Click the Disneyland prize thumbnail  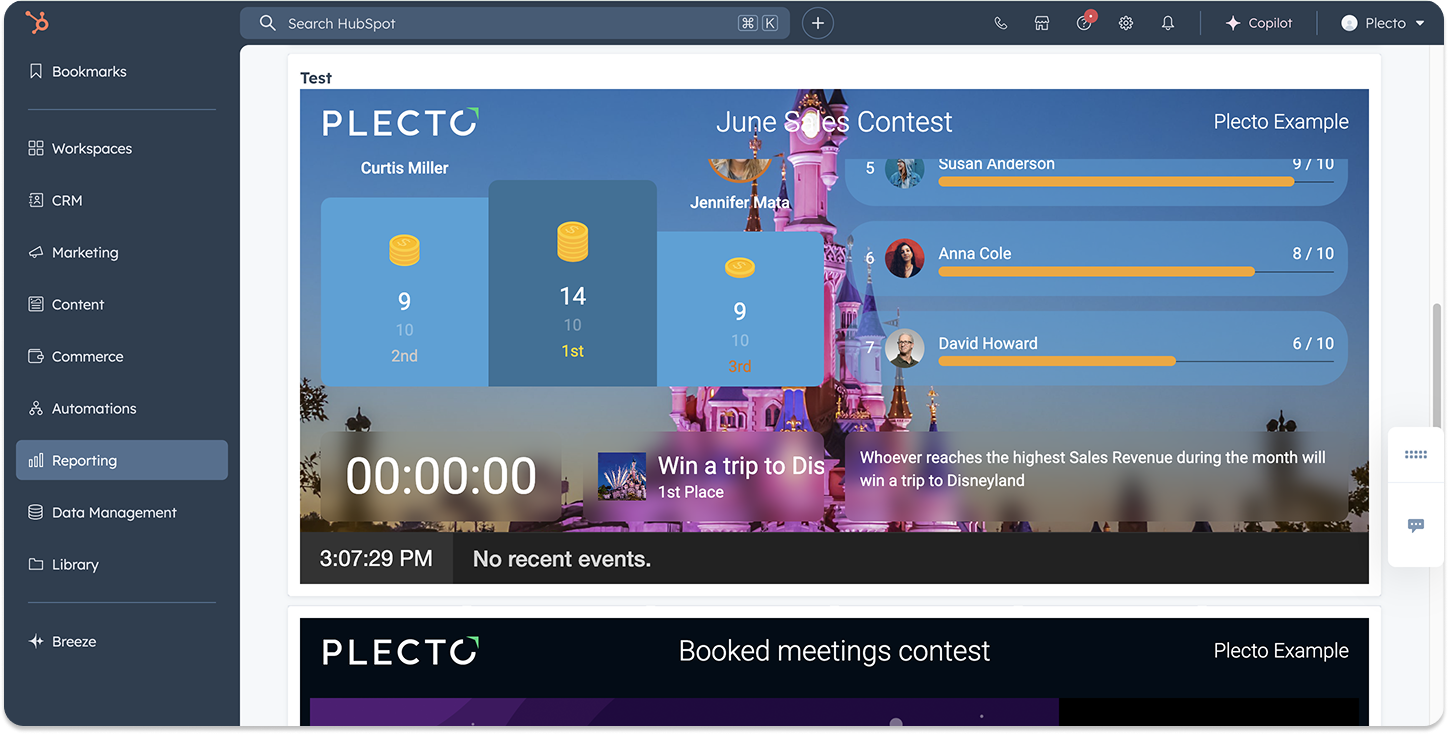click(x=622, y=476)
